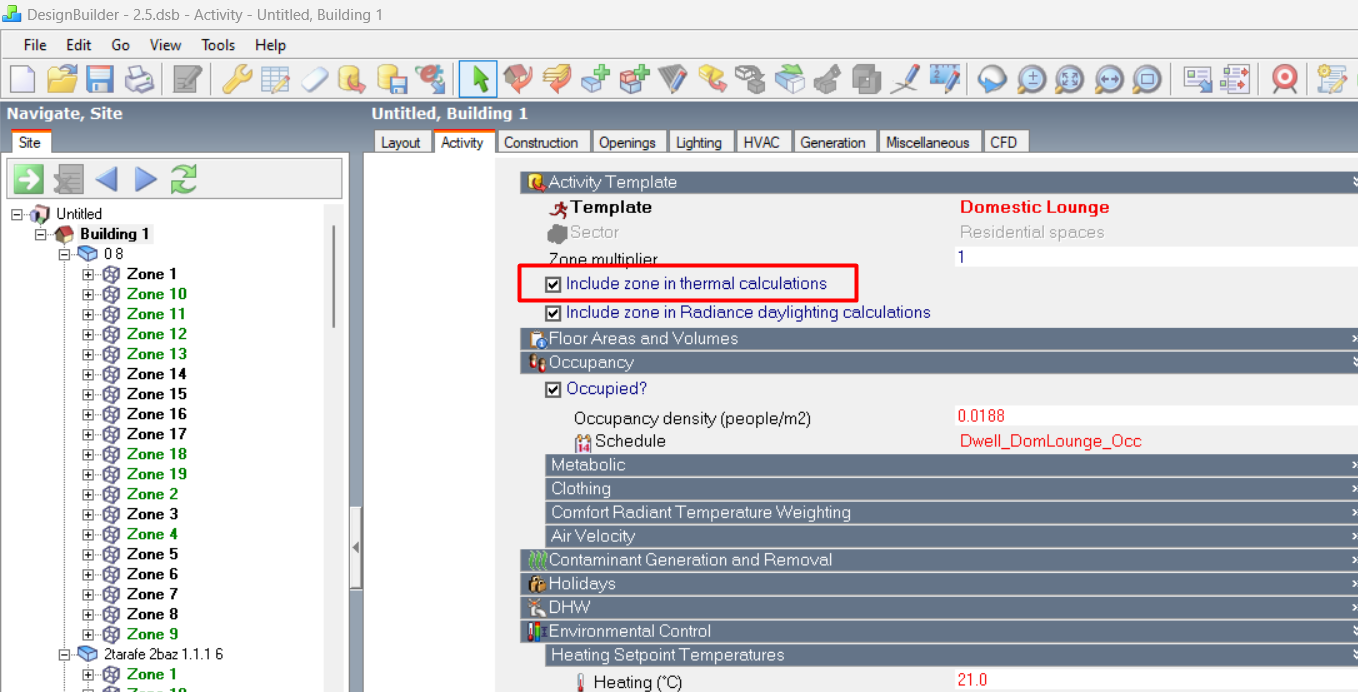Go forward with the blue right arrow

pyautogui.click(x=146, y=179)
